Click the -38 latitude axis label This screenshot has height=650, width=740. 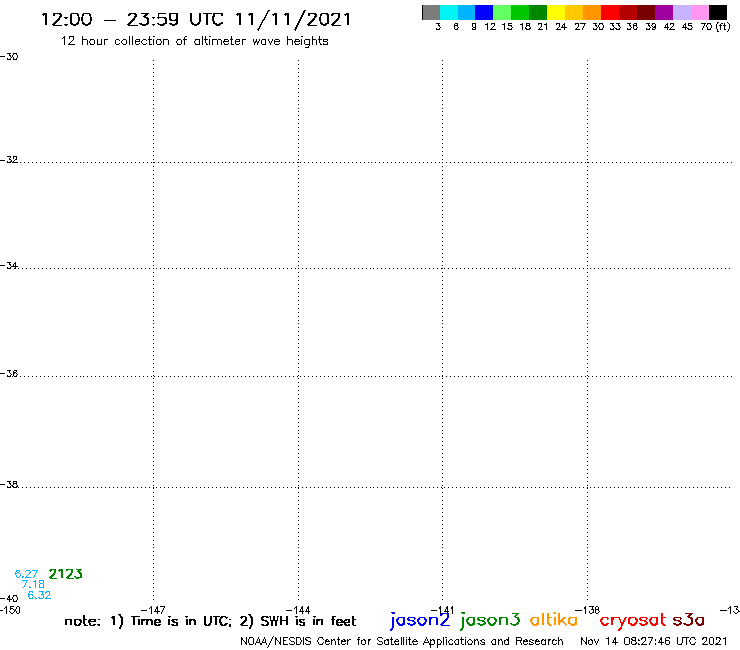(9, 484)
